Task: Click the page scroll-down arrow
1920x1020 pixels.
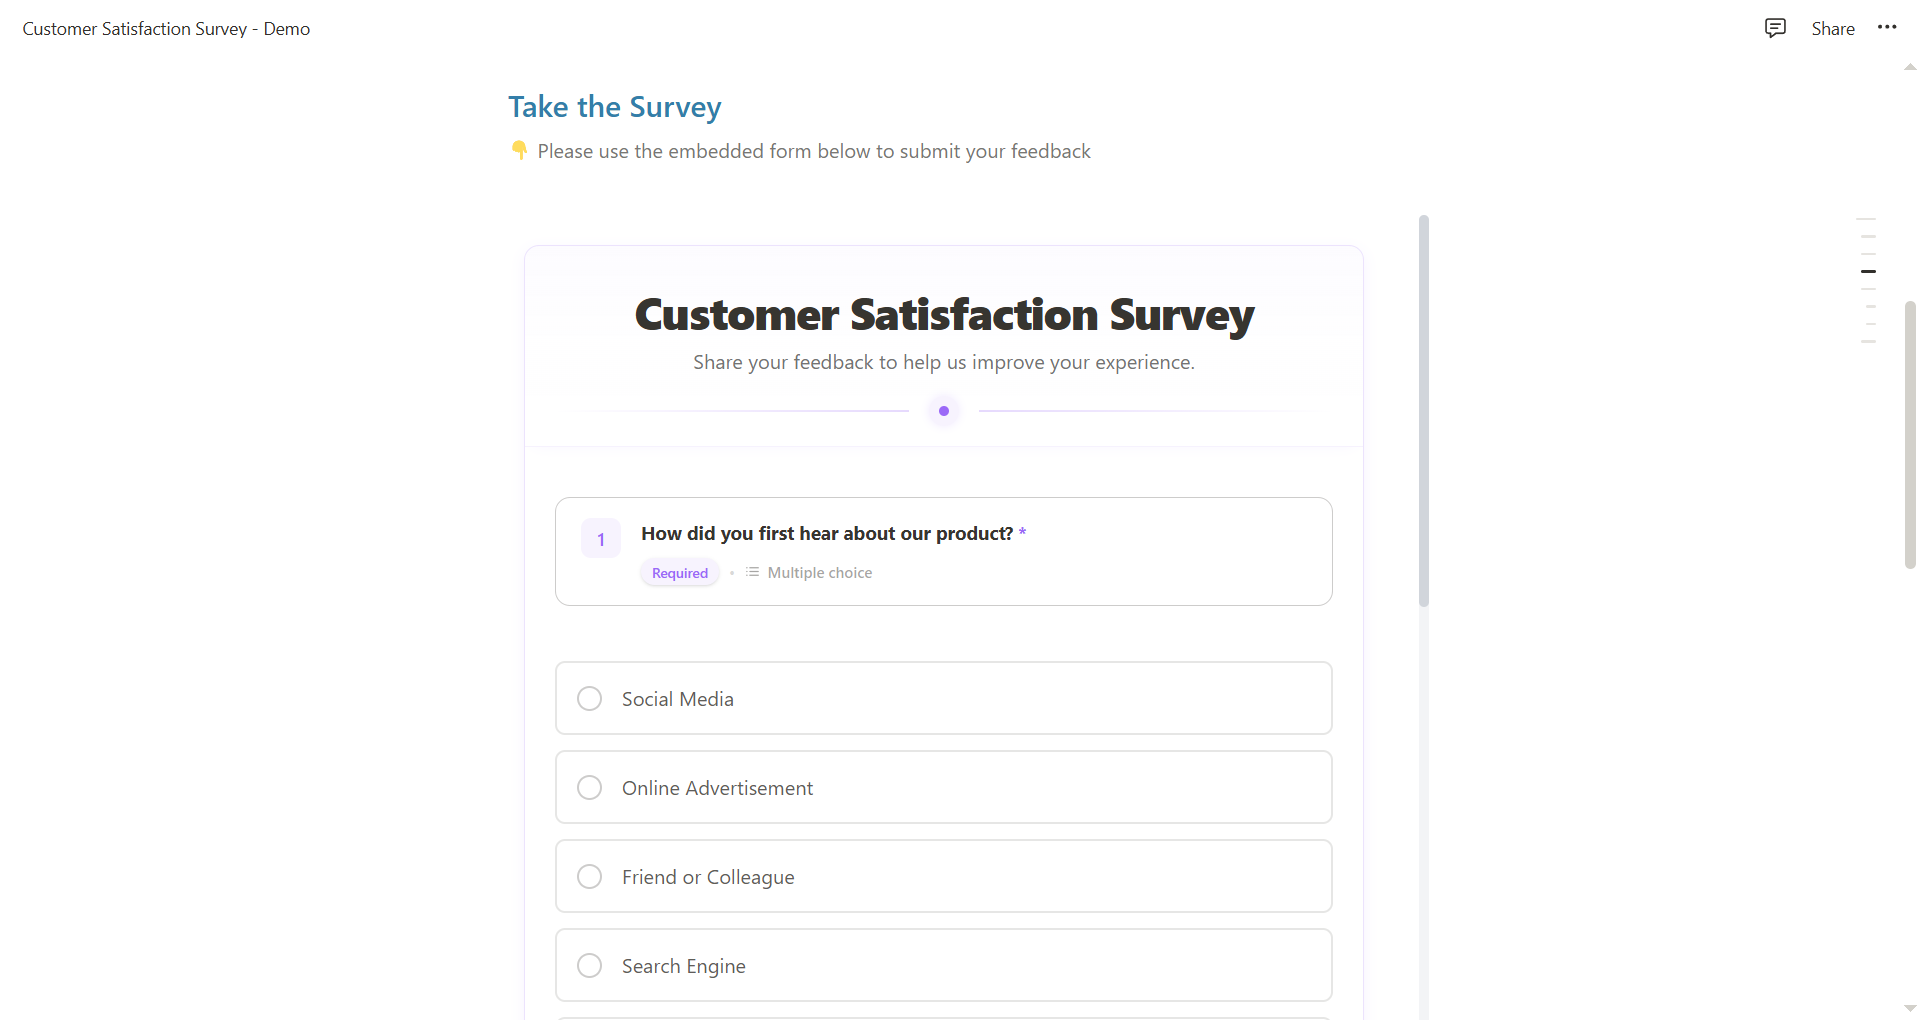Action: (x=1910, y=1008)
